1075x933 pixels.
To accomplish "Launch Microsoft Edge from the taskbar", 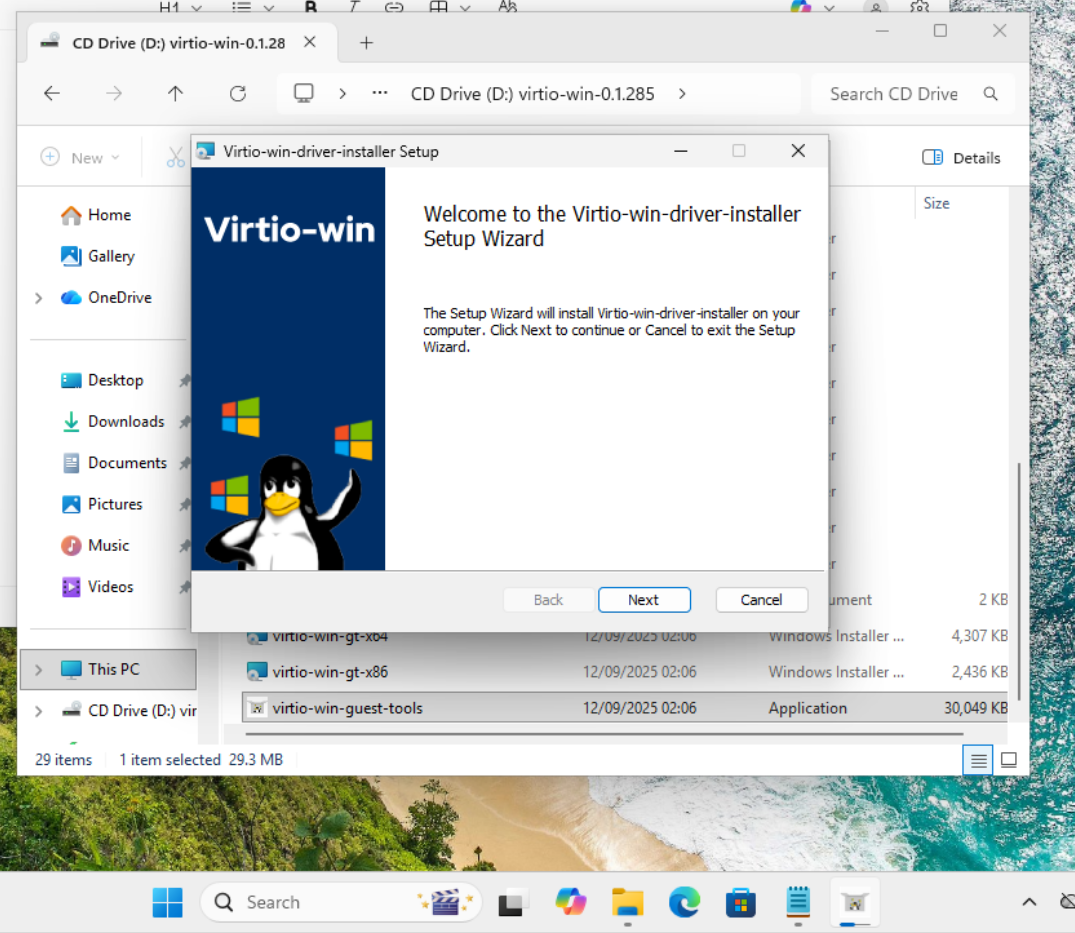I will tap(685, 902).
